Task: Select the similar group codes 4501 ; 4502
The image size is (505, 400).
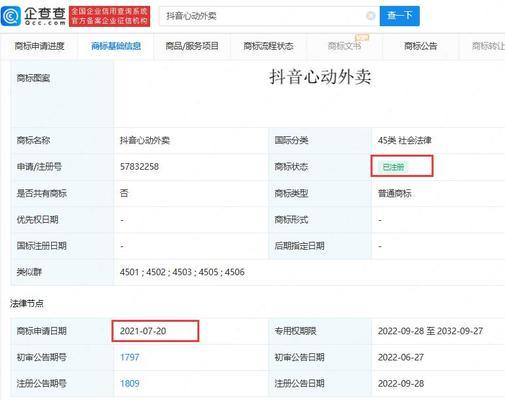Action: [182, 272]
